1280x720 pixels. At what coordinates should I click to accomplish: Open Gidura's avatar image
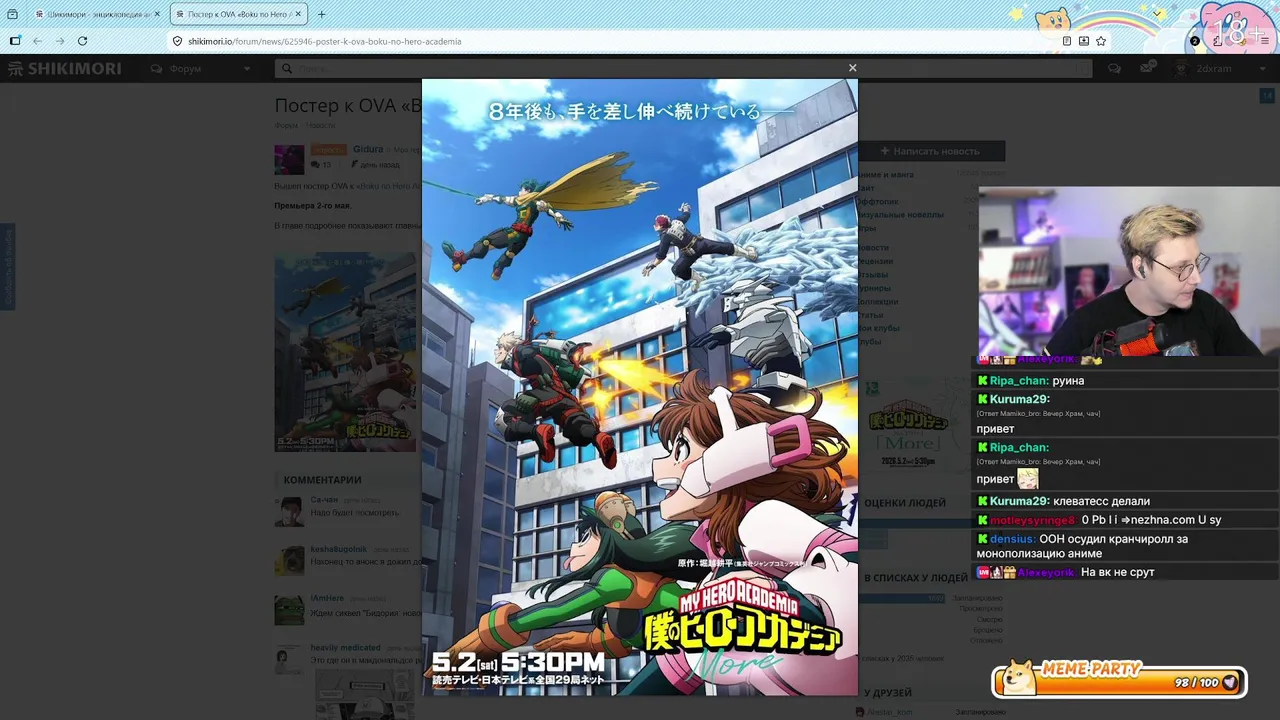click(289, 160)
